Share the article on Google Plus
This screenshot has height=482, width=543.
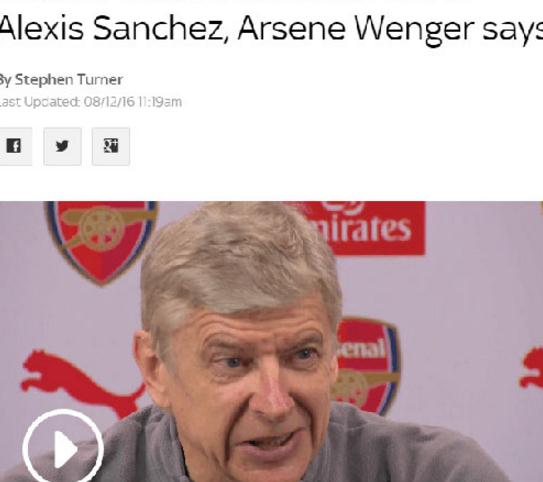pyautogui.click(x=111, y=146)
